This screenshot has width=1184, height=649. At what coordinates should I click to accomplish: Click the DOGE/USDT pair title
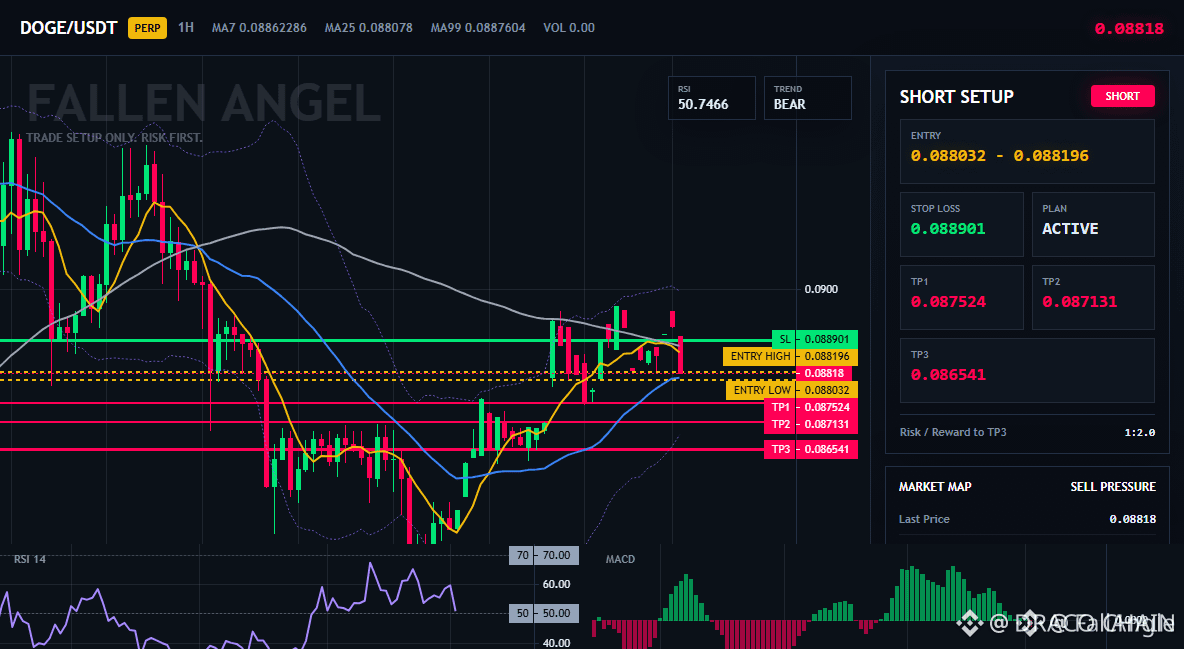point(68,28)
